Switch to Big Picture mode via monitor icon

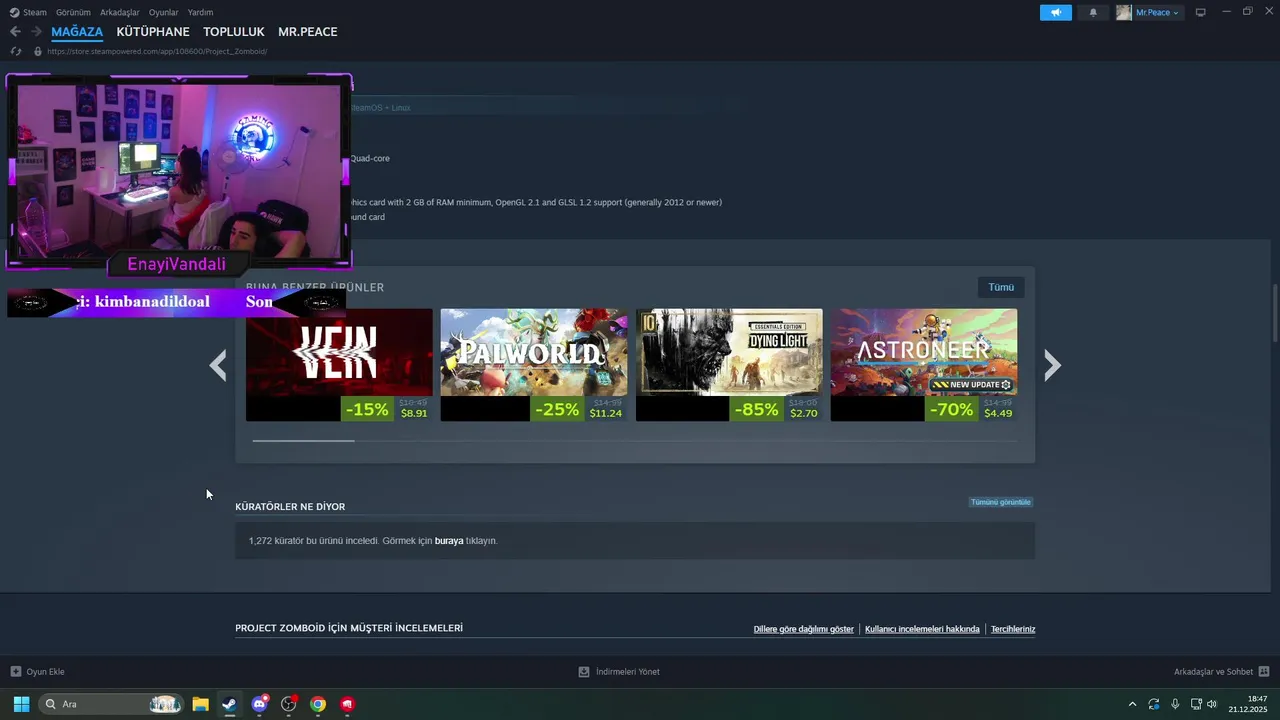[x=1201, y=12]
